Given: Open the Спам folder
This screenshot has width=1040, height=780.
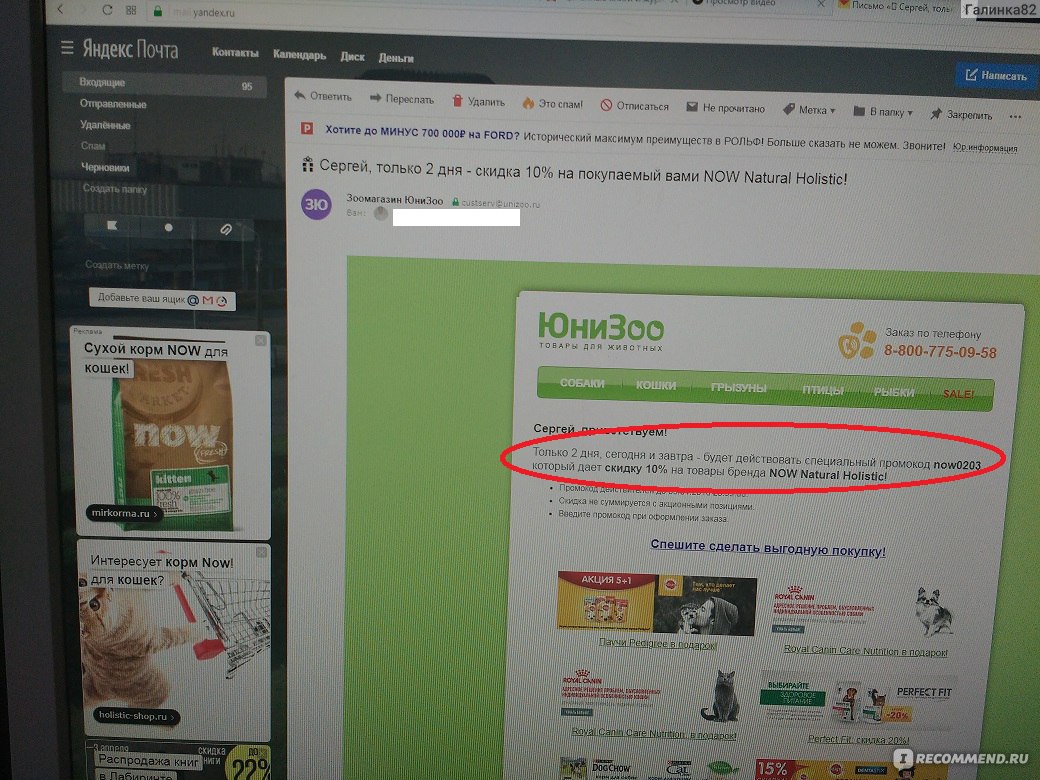Looking at the screenshot, I should tap(93, 146).
